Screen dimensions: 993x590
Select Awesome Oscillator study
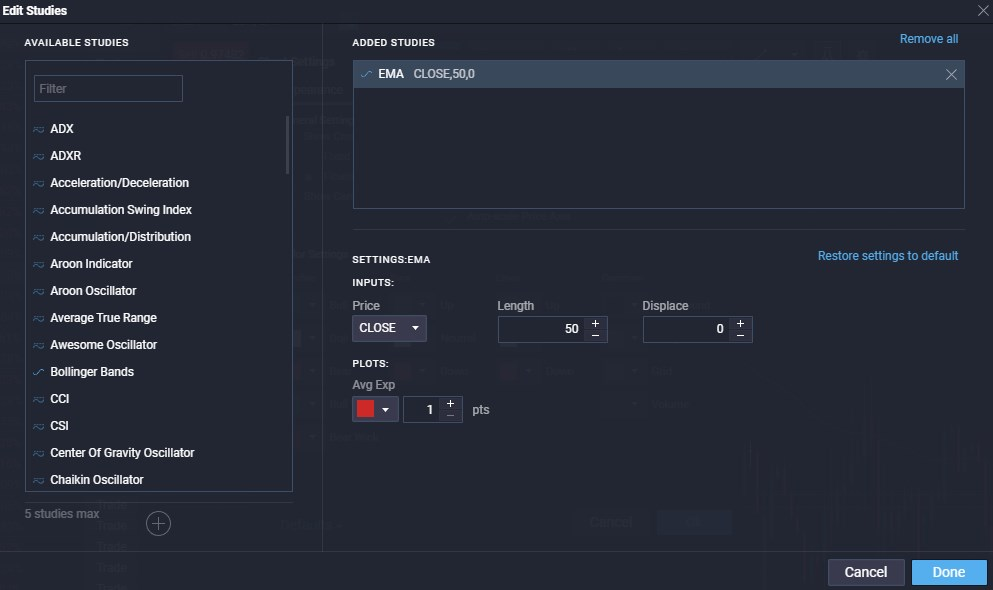point(103,345)
